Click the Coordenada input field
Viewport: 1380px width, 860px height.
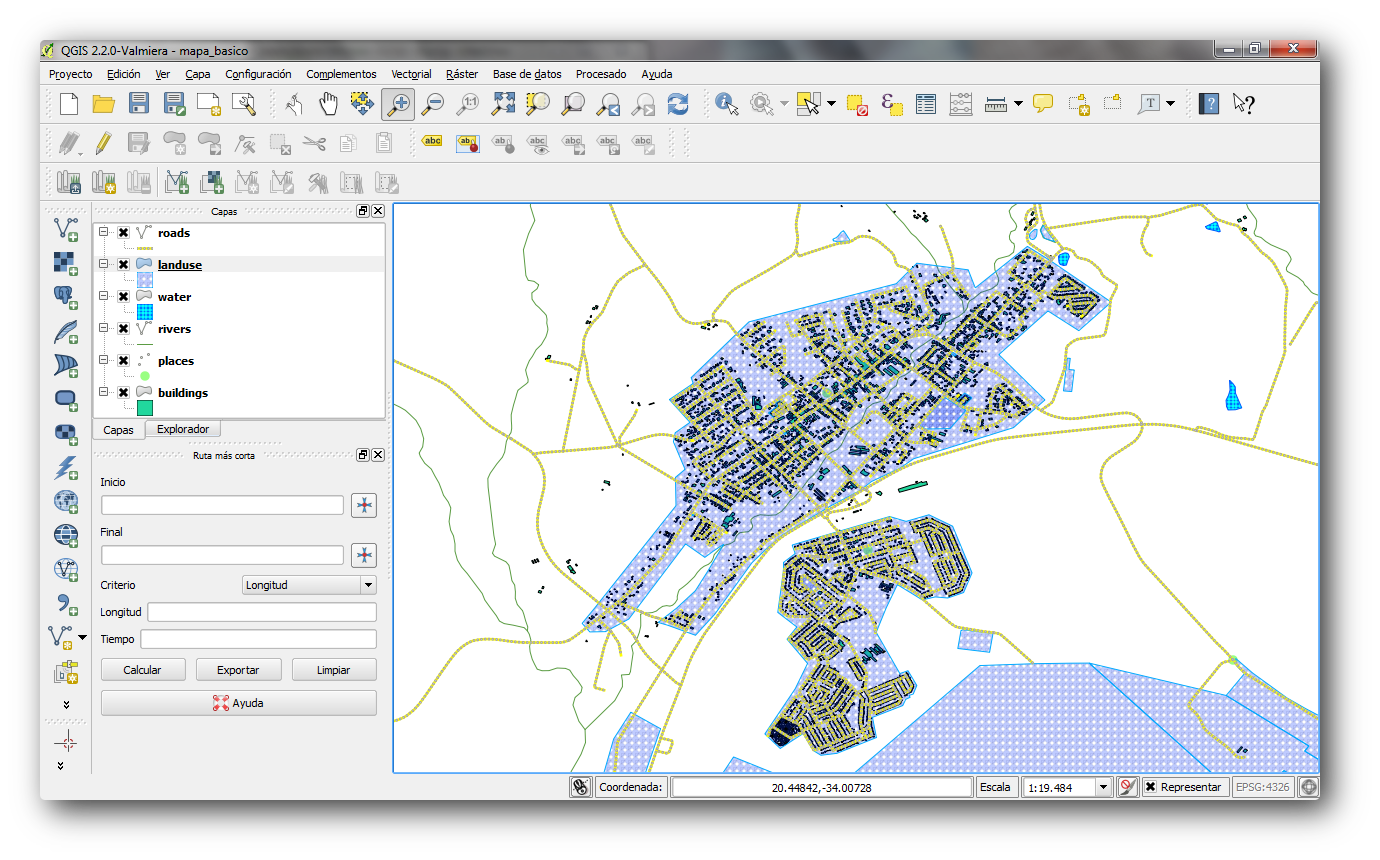point(822,787)
